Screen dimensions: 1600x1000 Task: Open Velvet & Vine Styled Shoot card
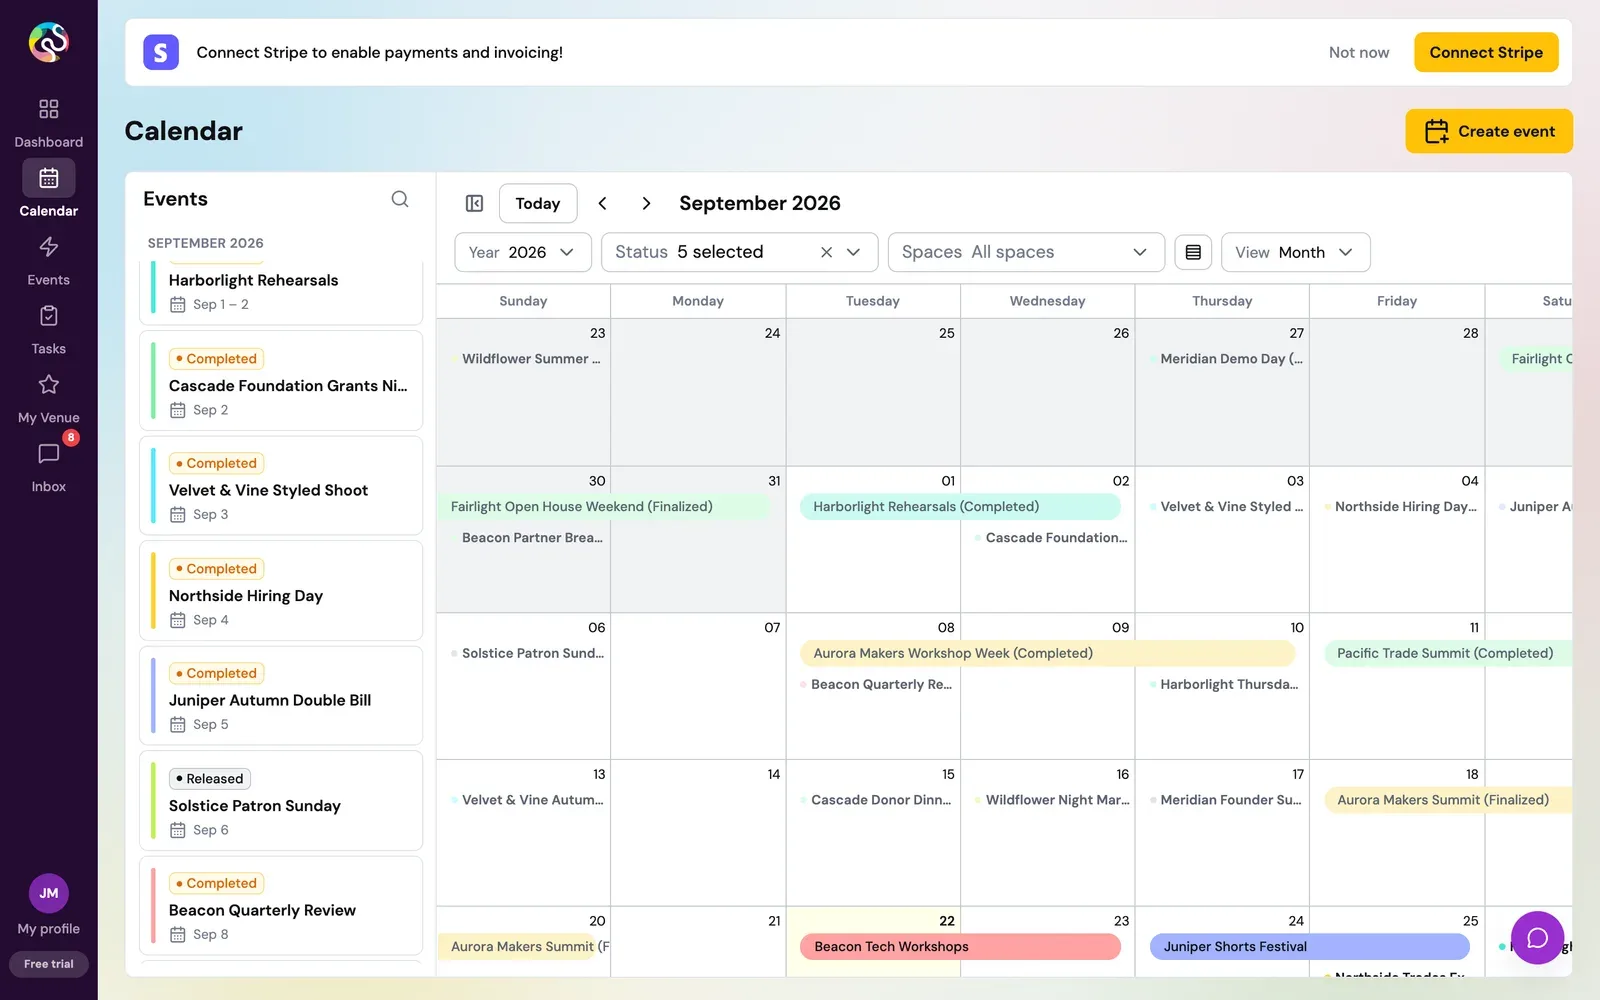[x=281, y=486]
